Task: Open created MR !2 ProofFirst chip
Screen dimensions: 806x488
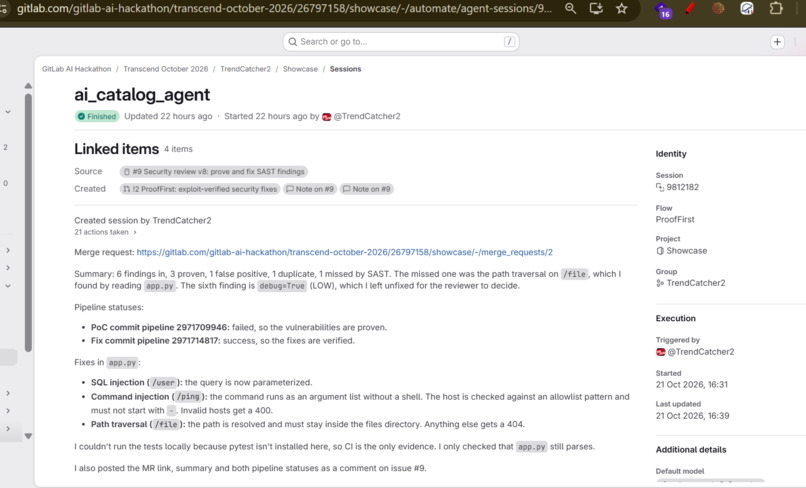Action: (200, 189)
